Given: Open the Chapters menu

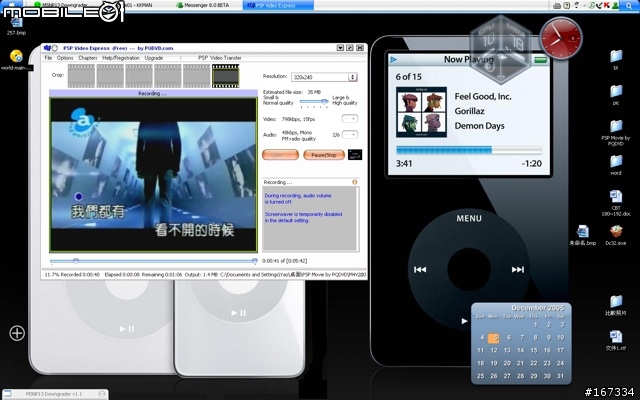Looking at the screenshot, I should click(88, 58).
